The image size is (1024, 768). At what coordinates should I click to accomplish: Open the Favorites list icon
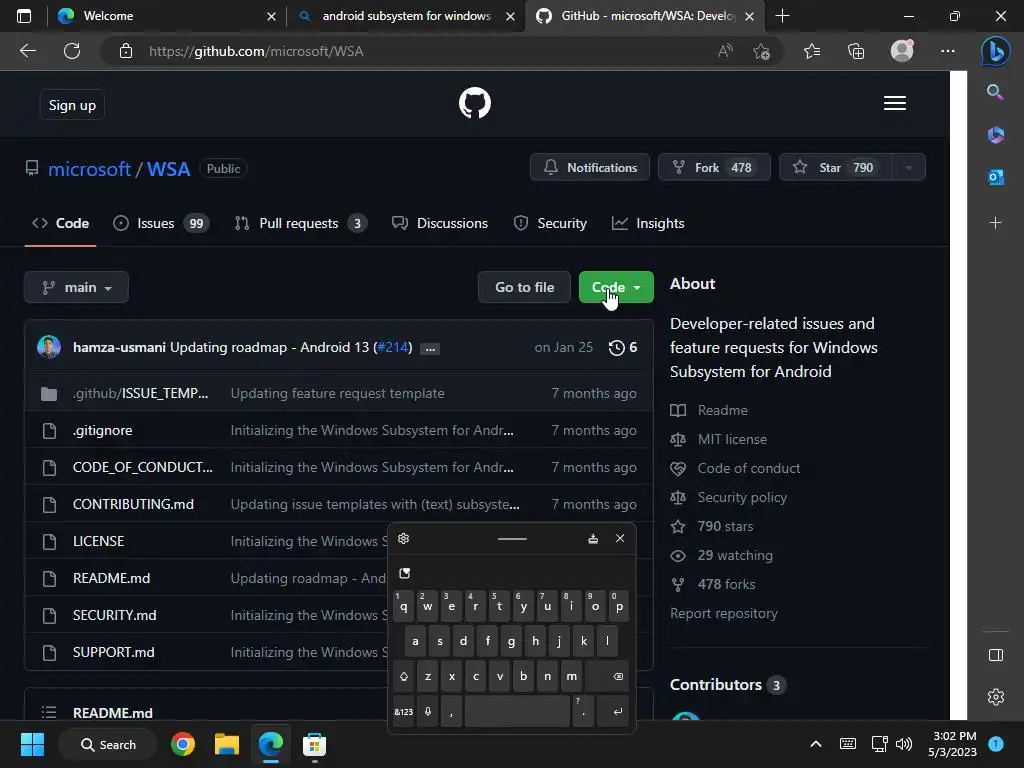(812, 51)
